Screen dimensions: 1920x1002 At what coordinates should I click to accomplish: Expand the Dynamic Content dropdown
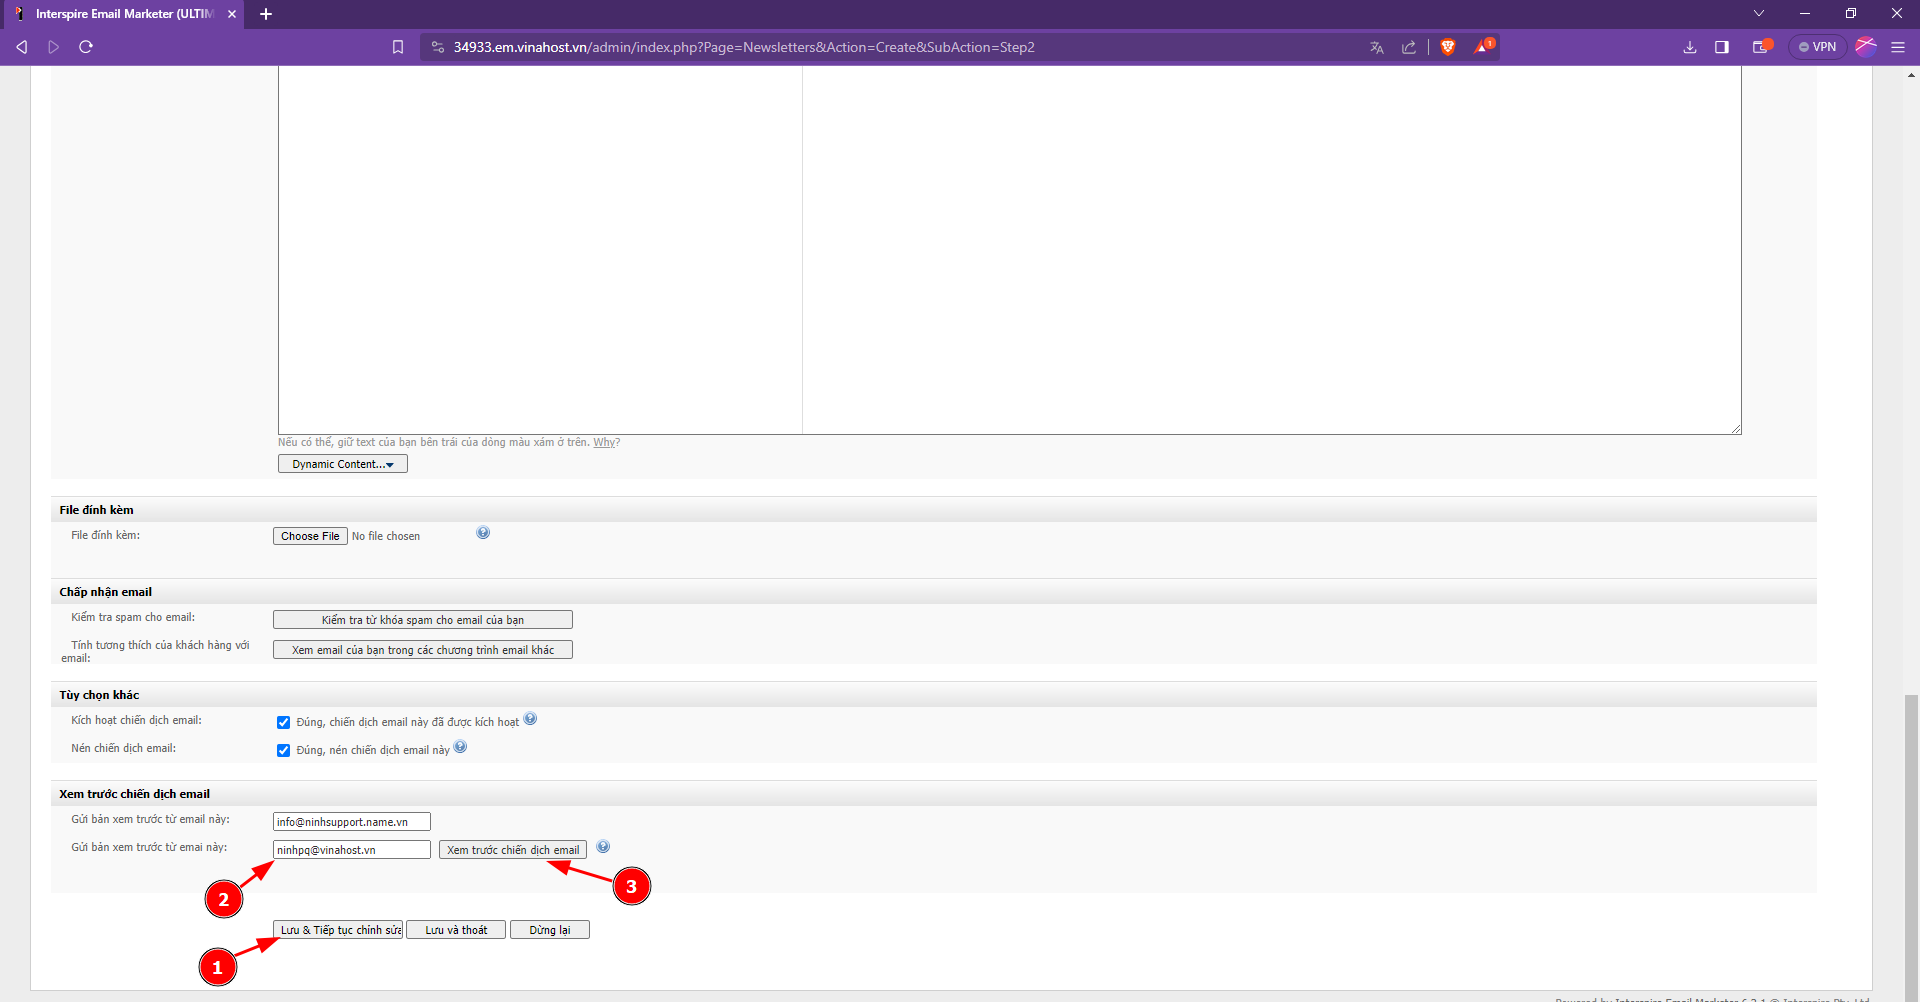tap(342, 464)
